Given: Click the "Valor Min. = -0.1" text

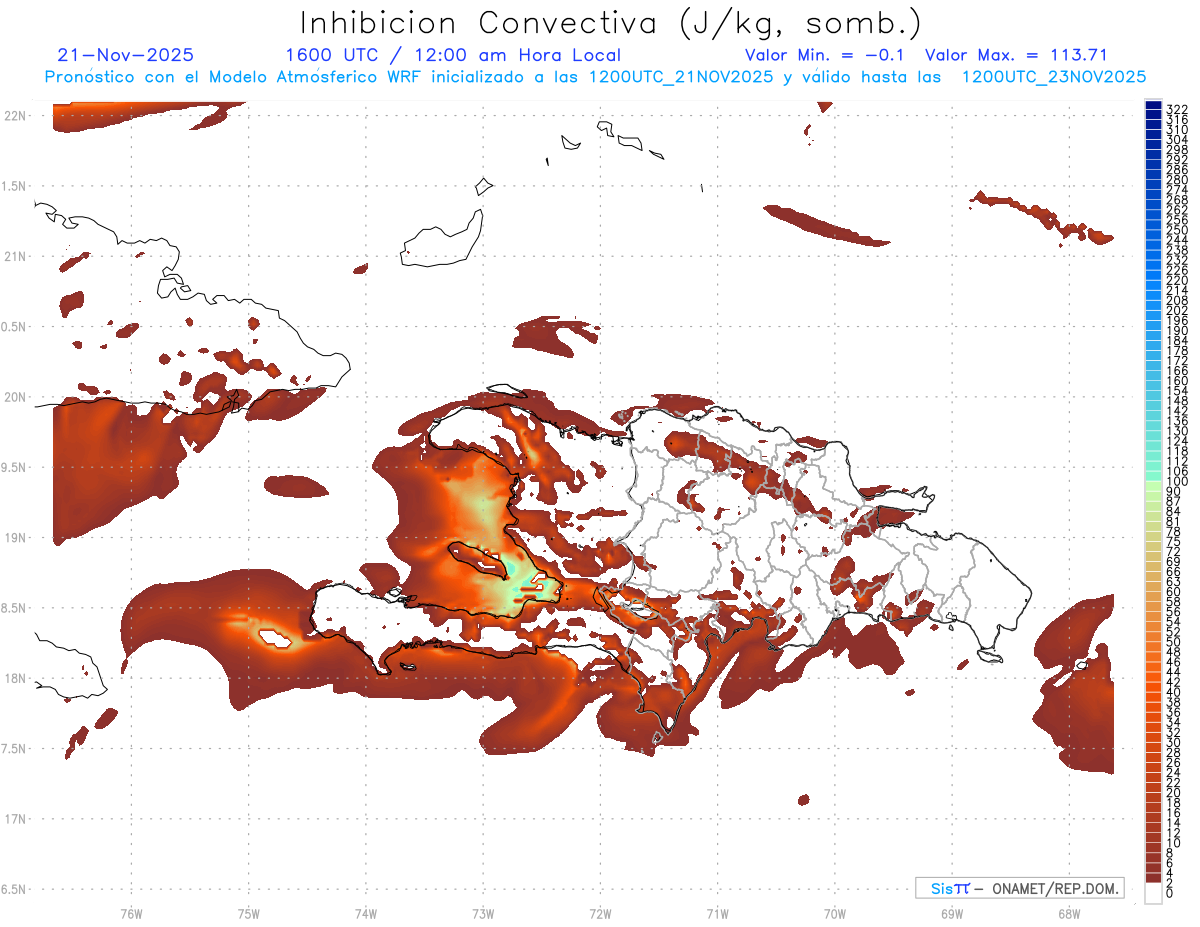Looking at the screenshot, I should click(x=824, y=55).
